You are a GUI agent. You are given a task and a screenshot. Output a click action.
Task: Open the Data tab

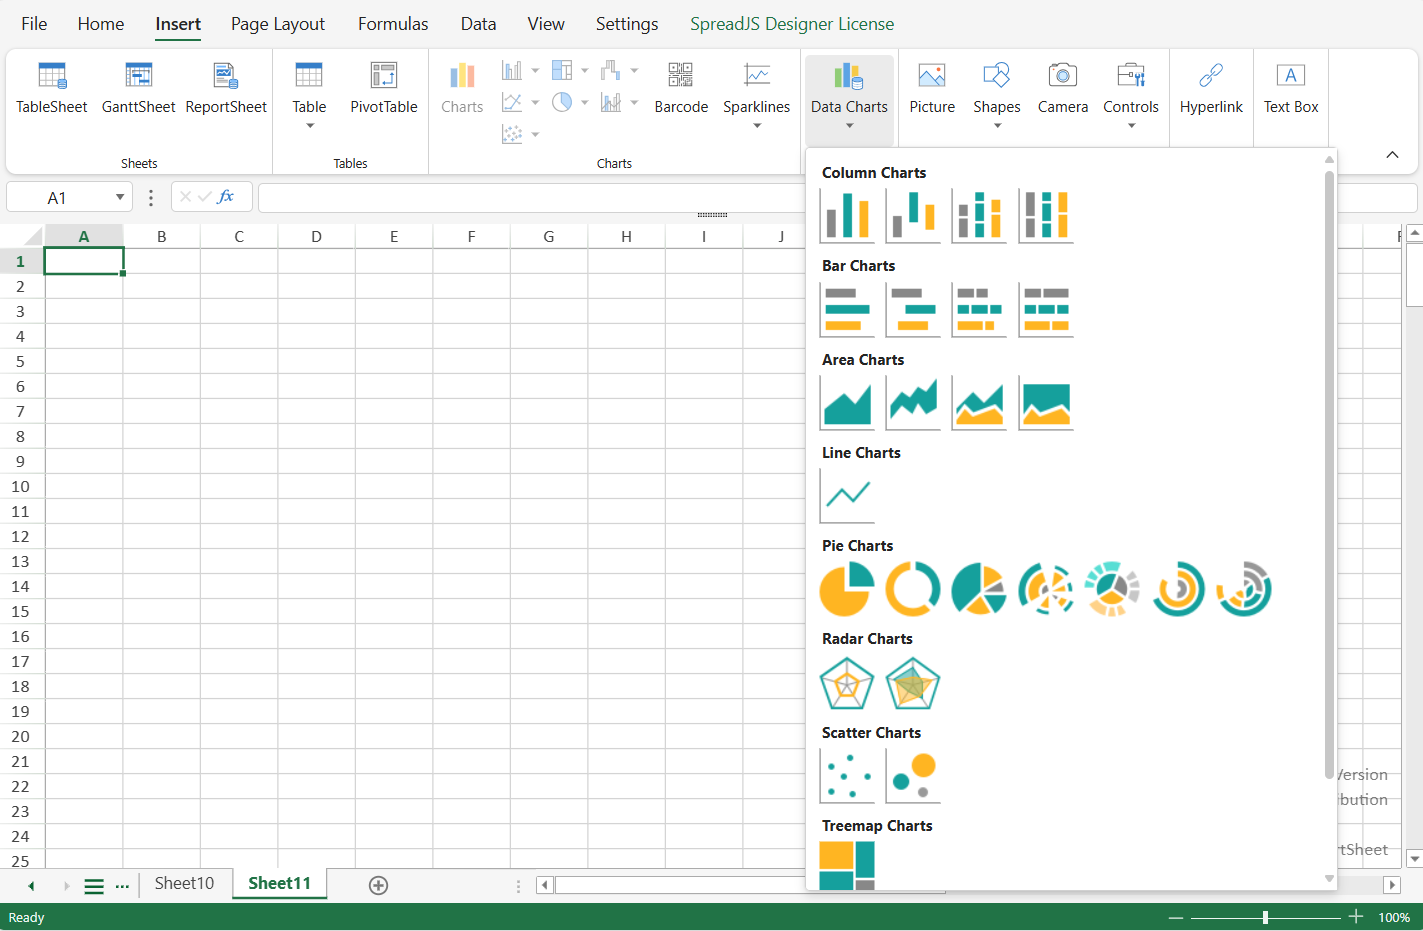[478, 24]
